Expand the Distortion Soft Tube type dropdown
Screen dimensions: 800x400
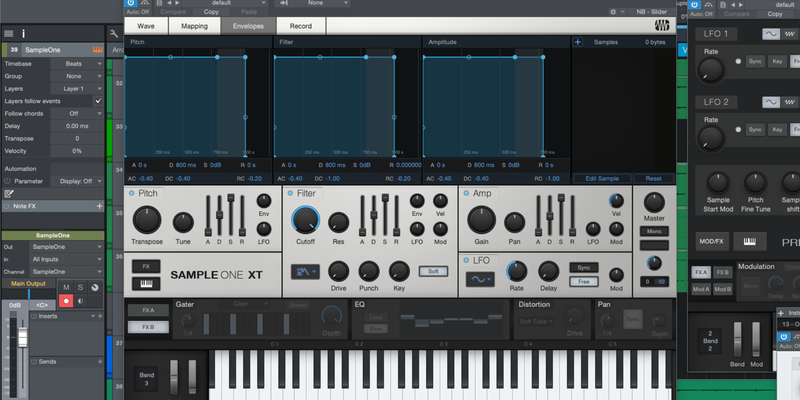tap(539, 320)
